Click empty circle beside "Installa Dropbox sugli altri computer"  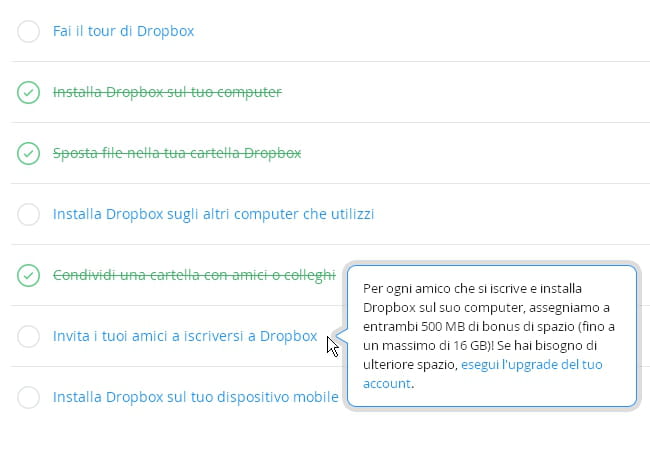[x=29, y=214]
